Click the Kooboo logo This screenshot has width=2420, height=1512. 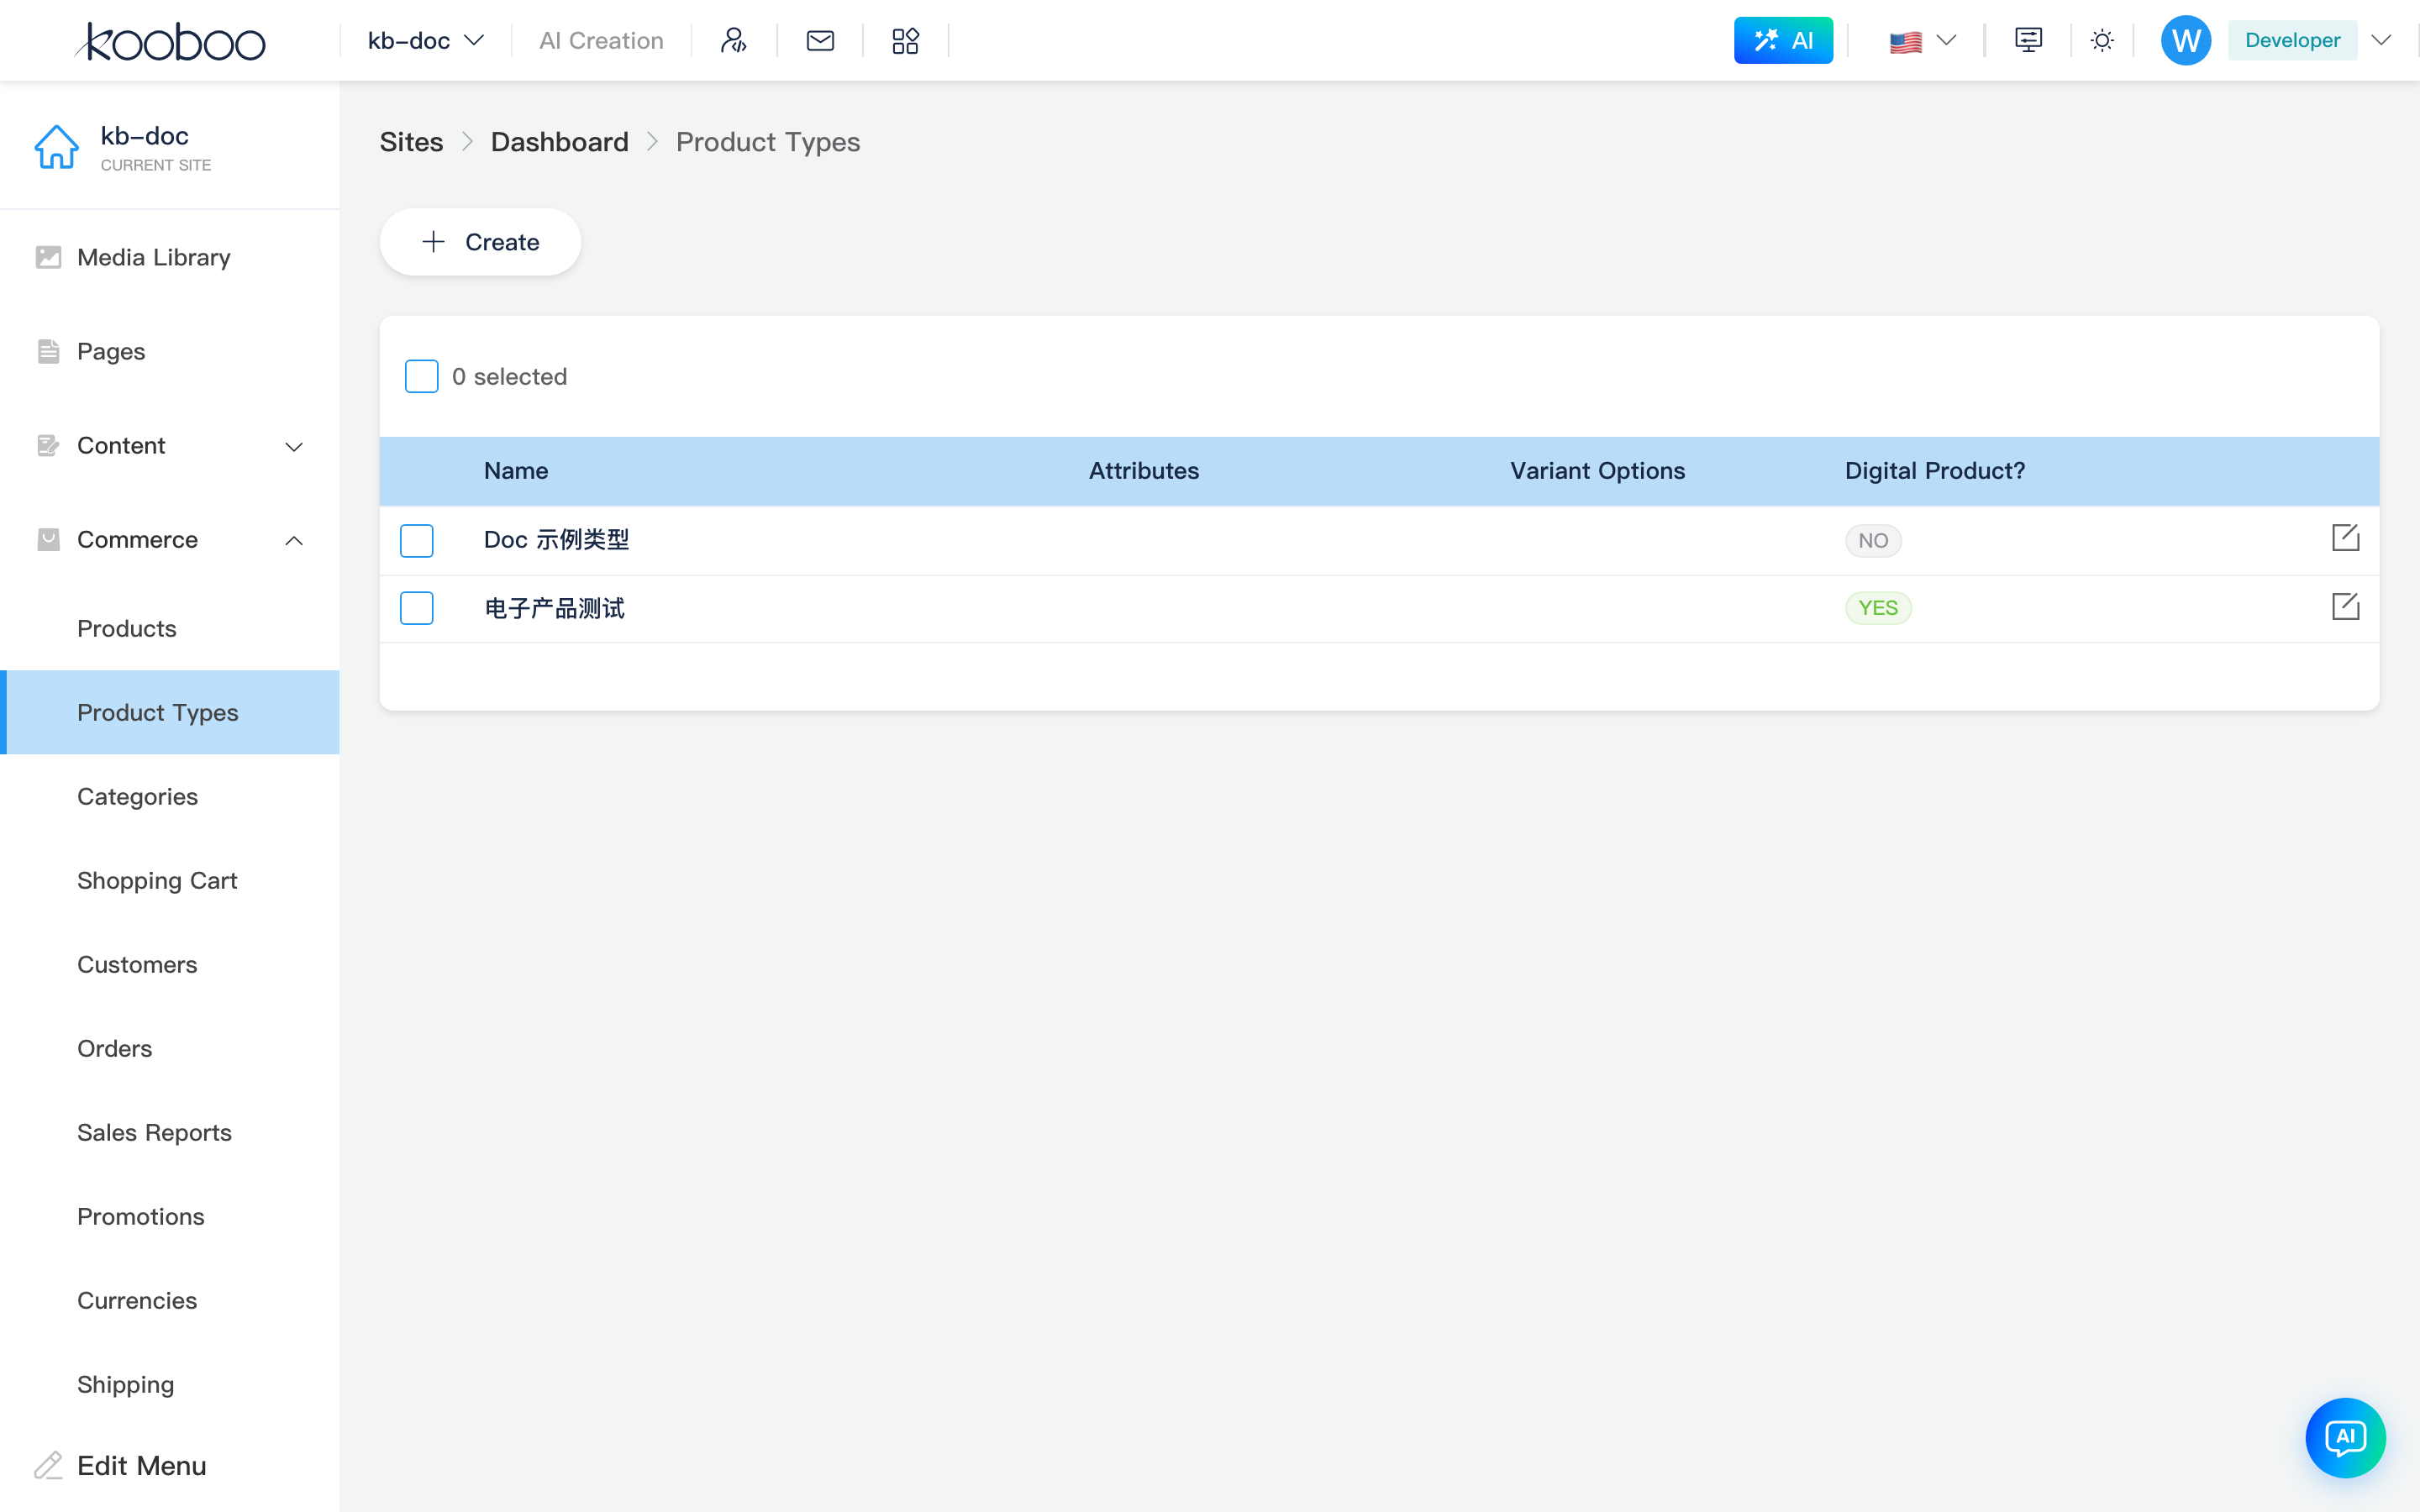coord(170,41)
